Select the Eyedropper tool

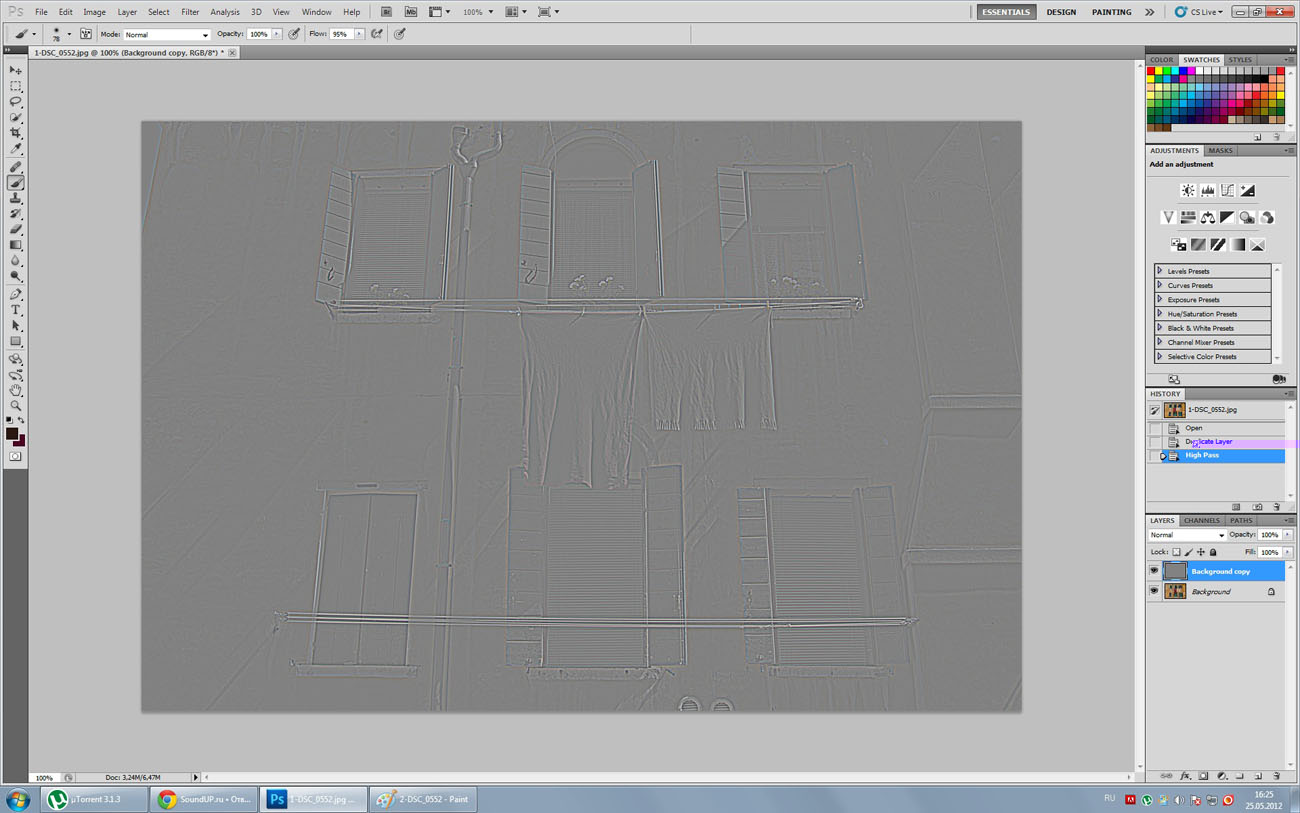point(16,149)
